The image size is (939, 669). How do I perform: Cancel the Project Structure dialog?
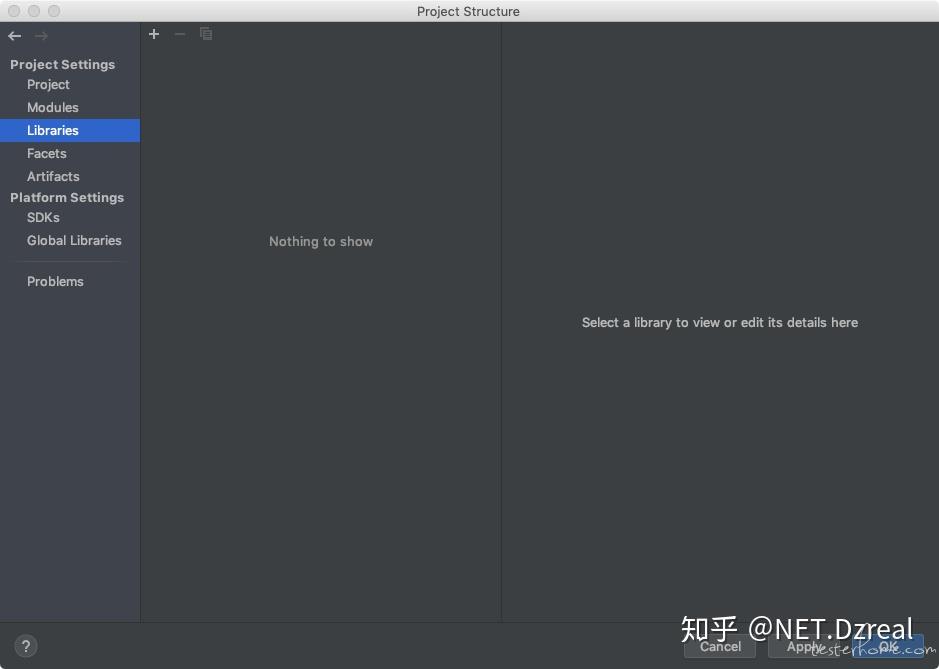pos(719,647)
